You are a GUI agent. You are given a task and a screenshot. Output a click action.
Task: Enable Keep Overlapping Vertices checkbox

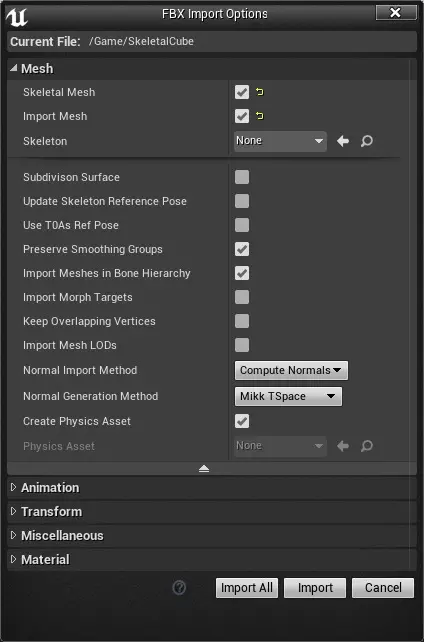242,321
